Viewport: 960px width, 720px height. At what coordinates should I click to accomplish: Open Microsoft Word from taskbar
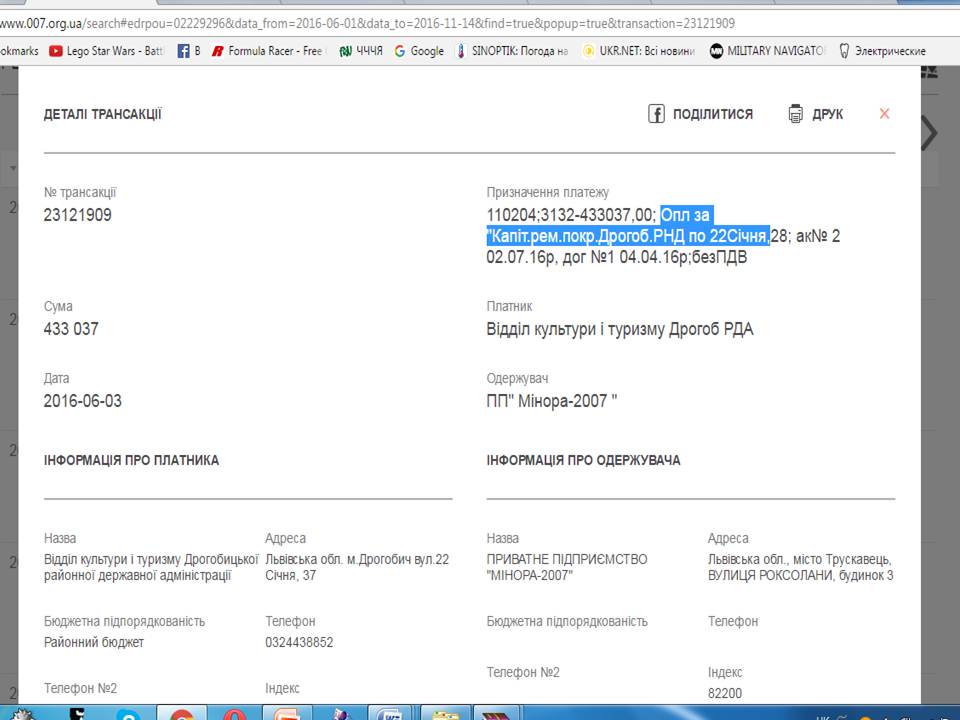(x=389, y=714)
